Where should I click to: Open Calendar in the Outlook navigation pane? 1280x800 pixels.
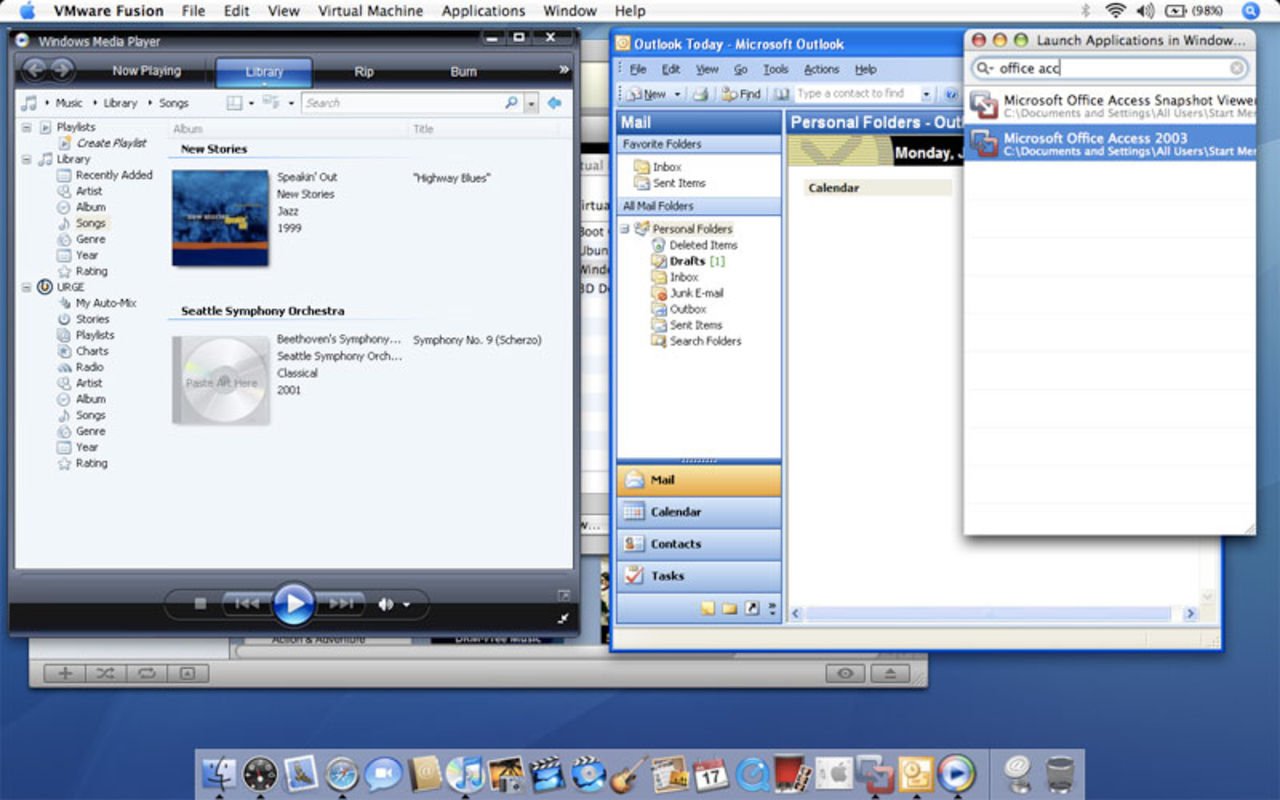(x=675, y=512)
